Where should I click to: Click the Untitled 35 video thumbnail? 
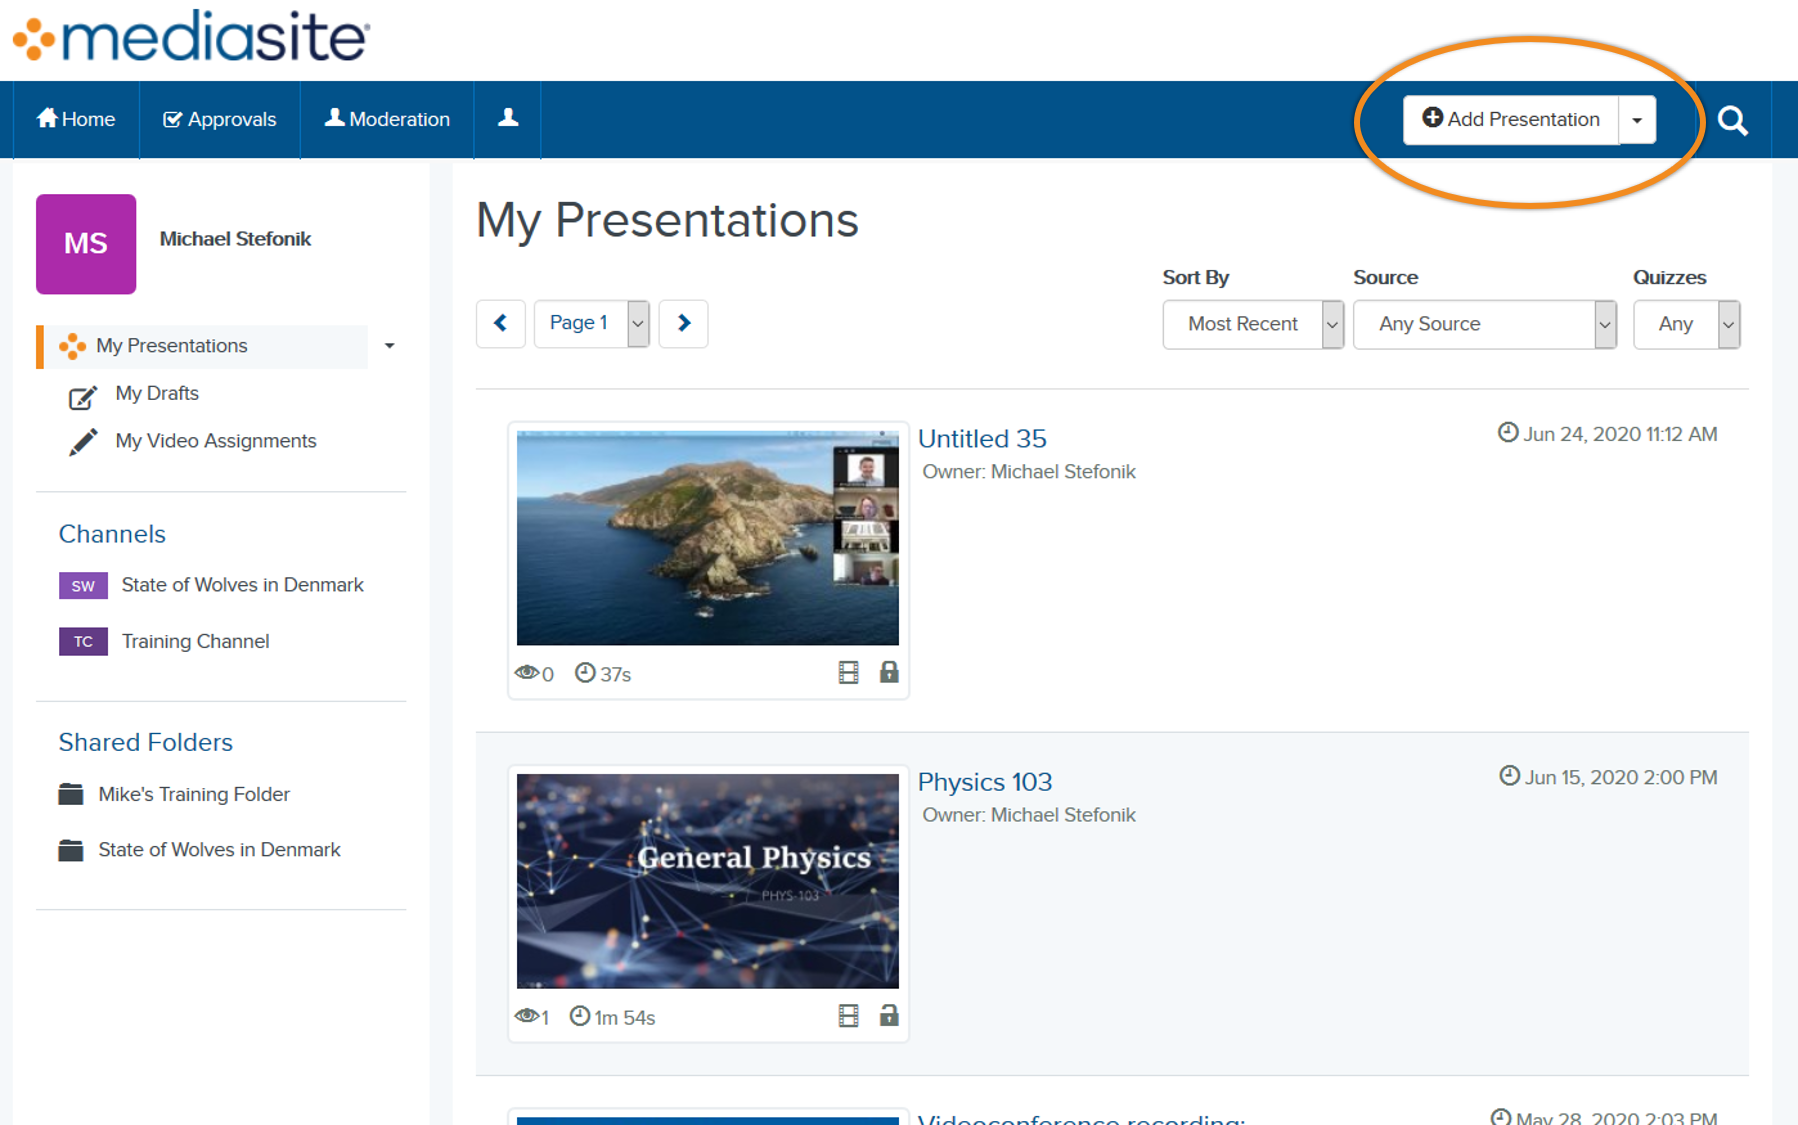click(x=707, y=537)
